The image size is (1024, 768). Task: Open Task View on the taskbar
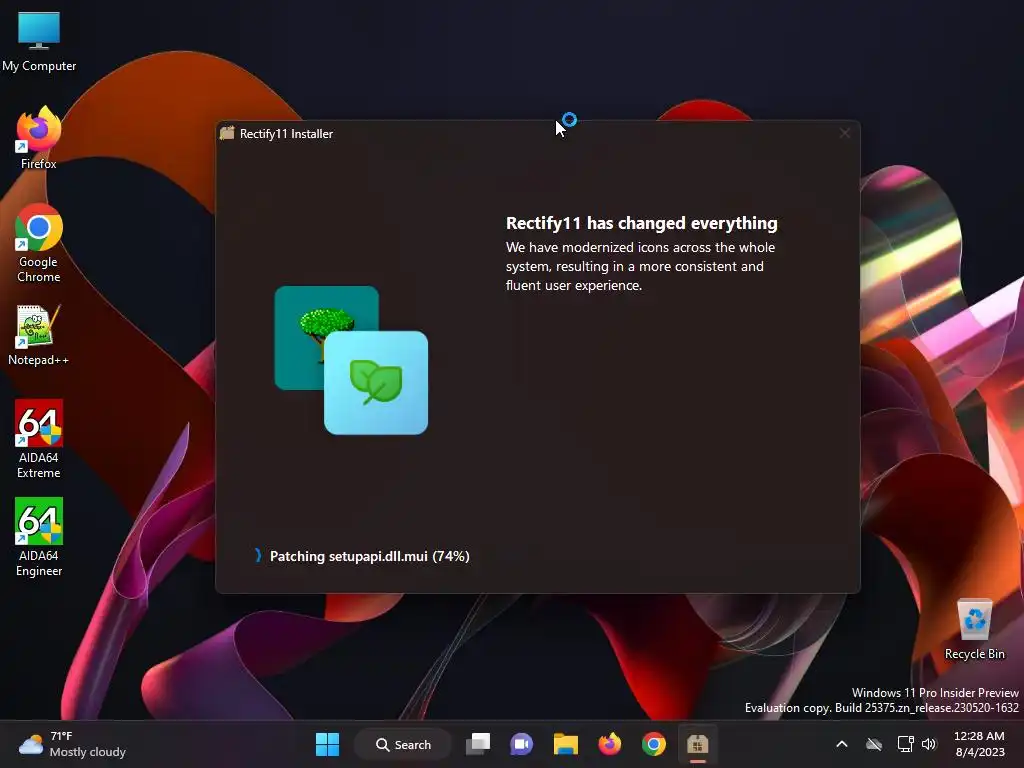coord(478,744)
